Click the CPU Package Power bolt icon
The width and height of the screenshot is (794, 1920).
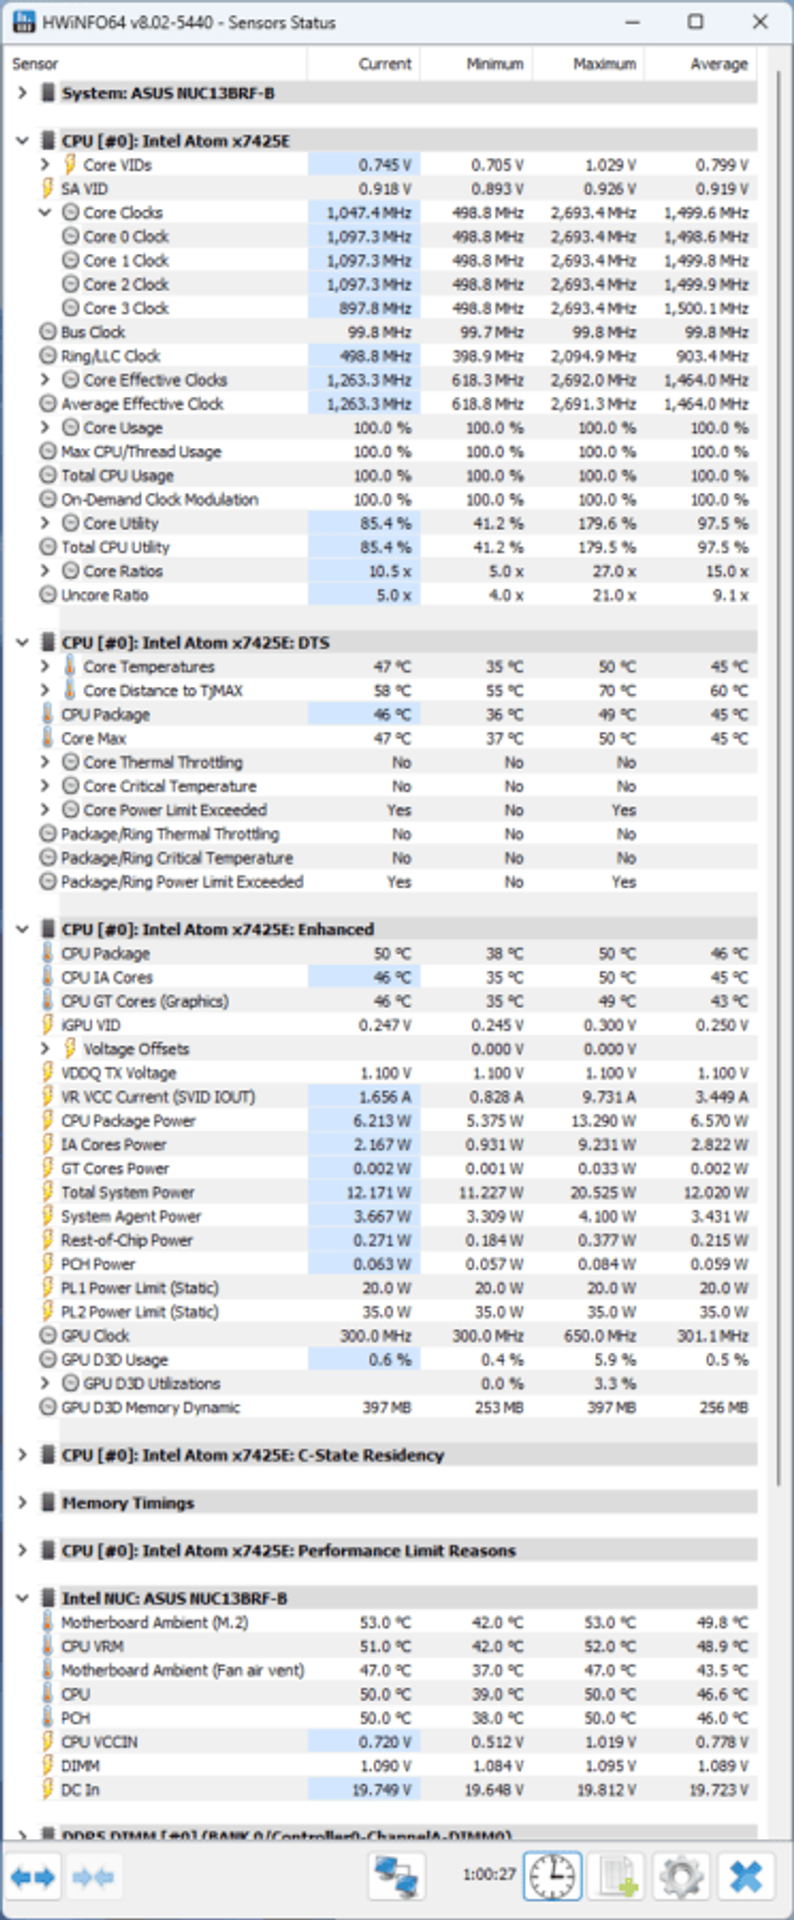47,1120
